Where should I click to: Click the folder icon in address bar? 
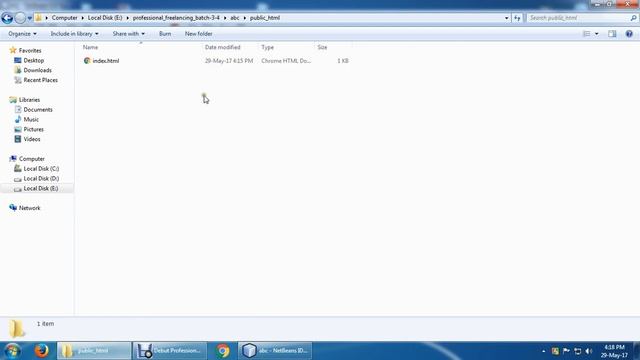pyautogui.click(x=38, y=18)
